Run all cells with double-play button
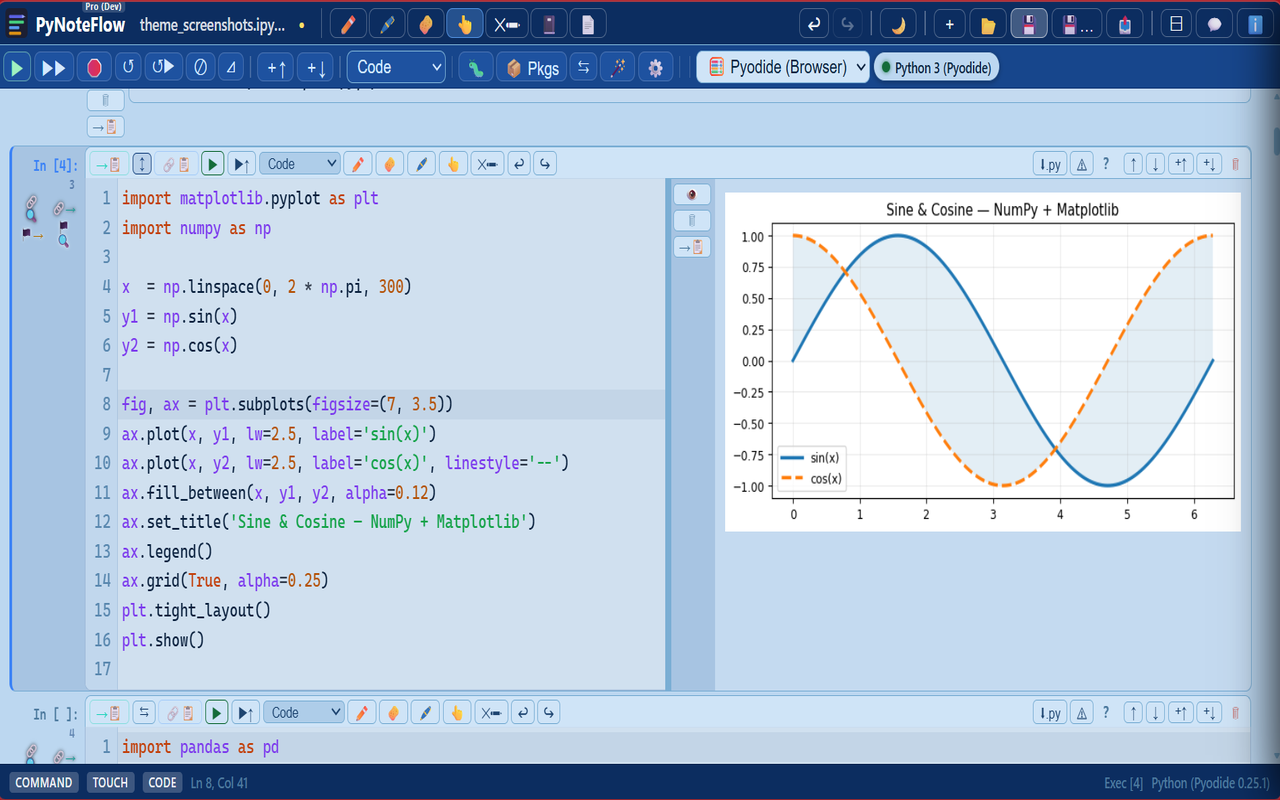This screenshot has height=800, width=1280. coord(52,67)
